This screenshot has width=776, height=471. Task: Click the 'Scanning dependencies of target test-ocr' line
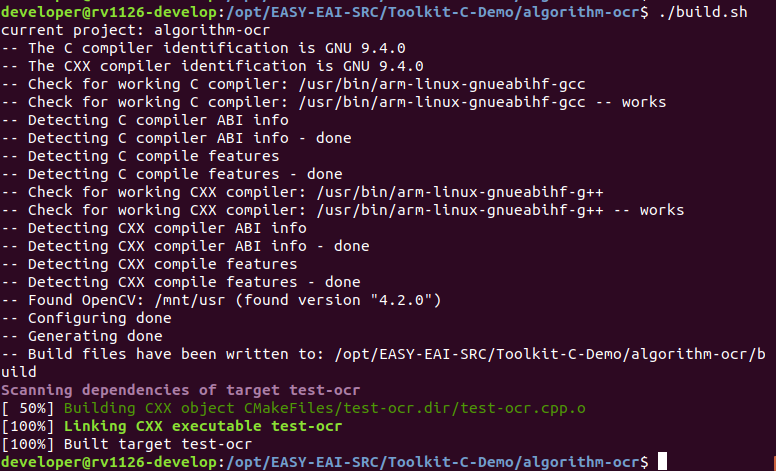pyautogui.click(x=181, y=390)
